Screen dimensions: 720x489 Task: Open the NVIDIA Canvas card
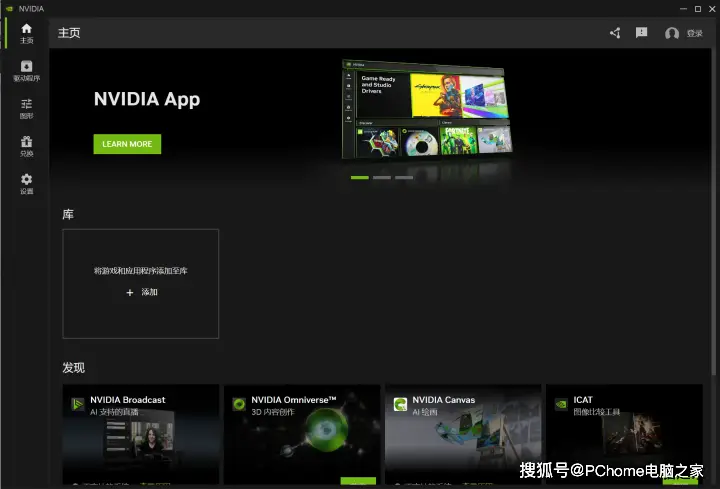[463, 434]
